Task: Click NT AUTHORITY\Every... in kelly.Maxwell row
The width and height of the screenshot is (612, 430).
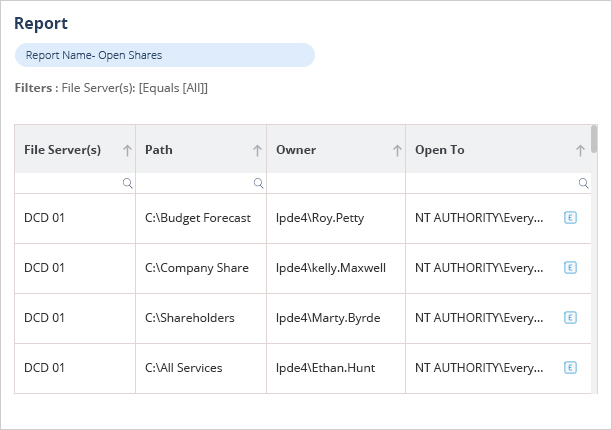Action: [479, 268]
